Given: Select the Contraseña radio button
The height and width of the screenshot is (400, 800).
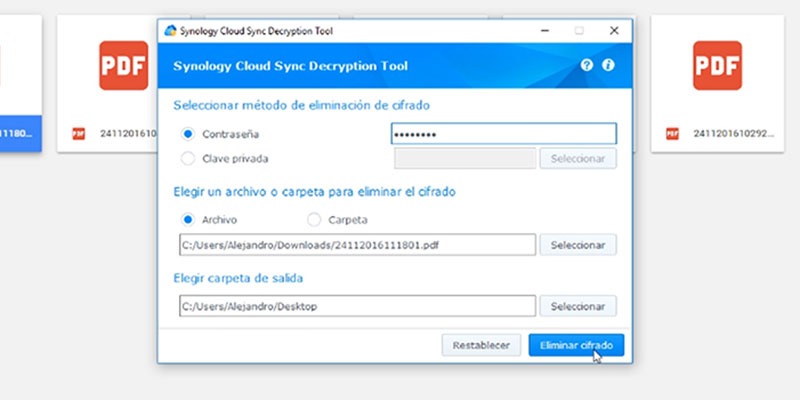Looking at the screenshot, I should pos(188,134).
